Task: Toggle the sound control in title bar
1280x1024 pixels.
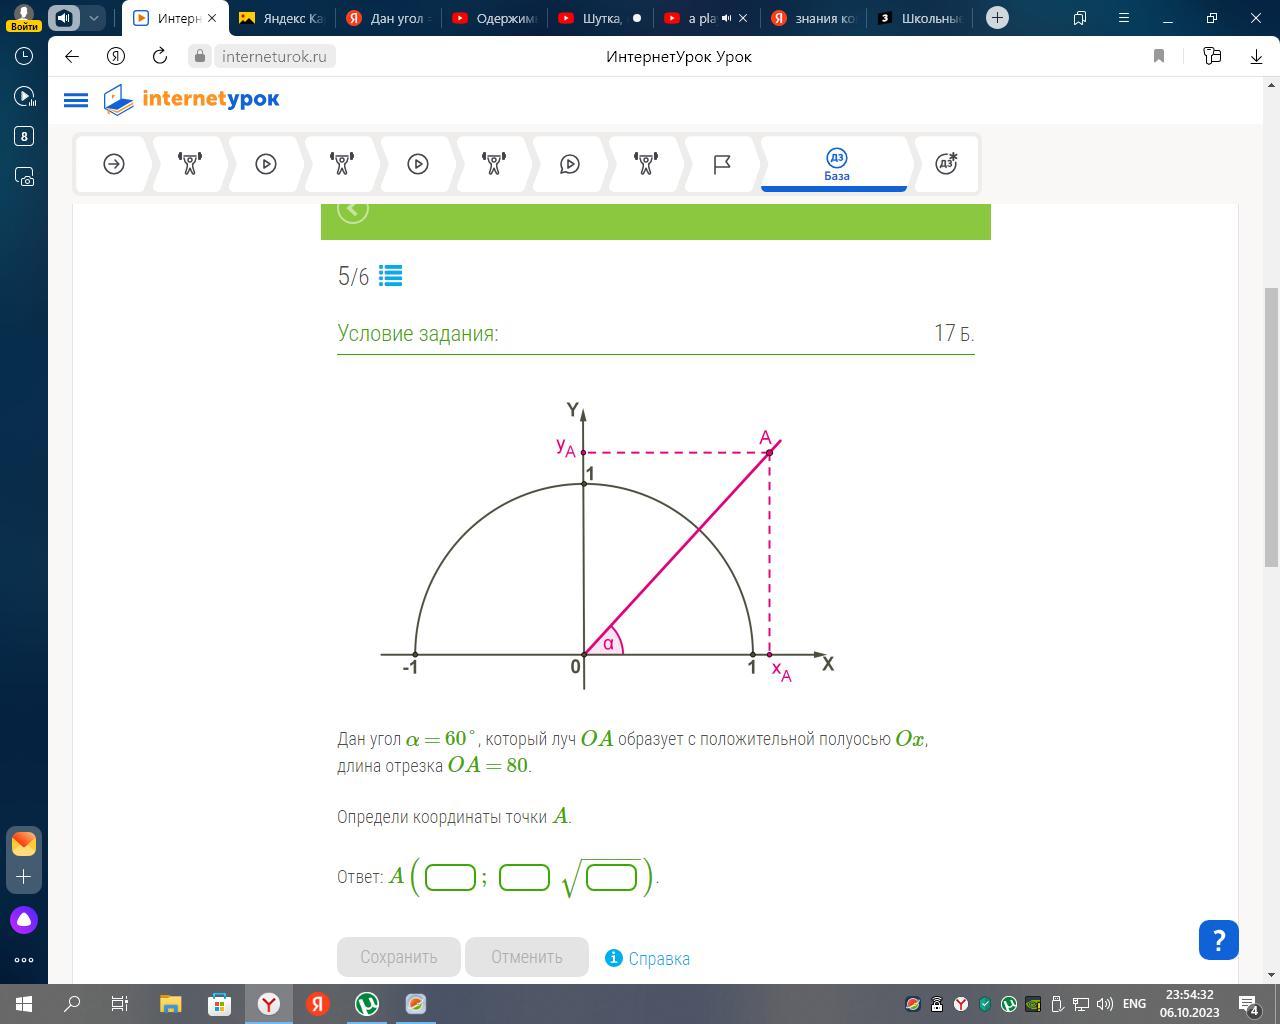Action: (65, 18)
